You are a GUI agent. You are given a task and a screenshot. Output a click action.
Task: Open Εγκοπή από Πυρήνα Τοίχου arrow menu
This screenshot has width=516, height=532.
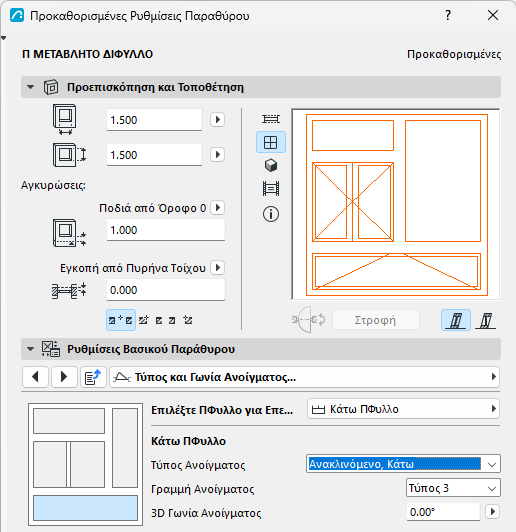217,268
